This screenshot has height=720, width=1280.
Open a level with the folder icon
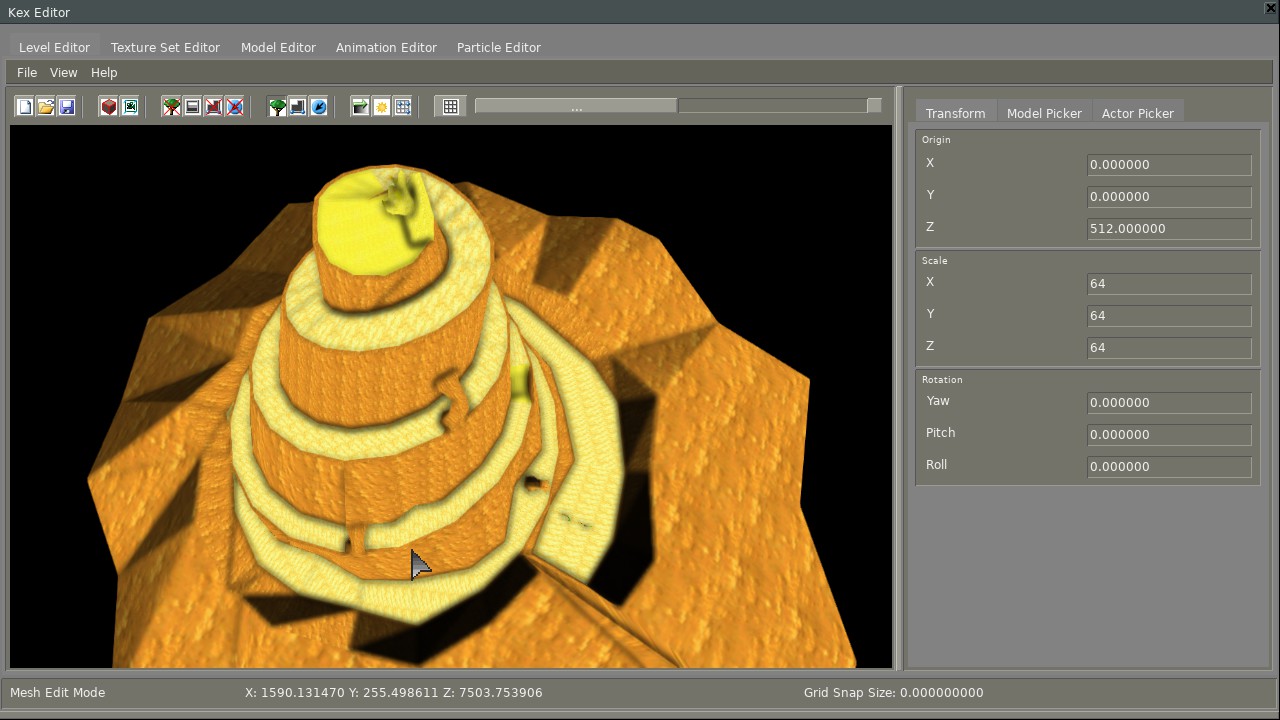(46, 107)
